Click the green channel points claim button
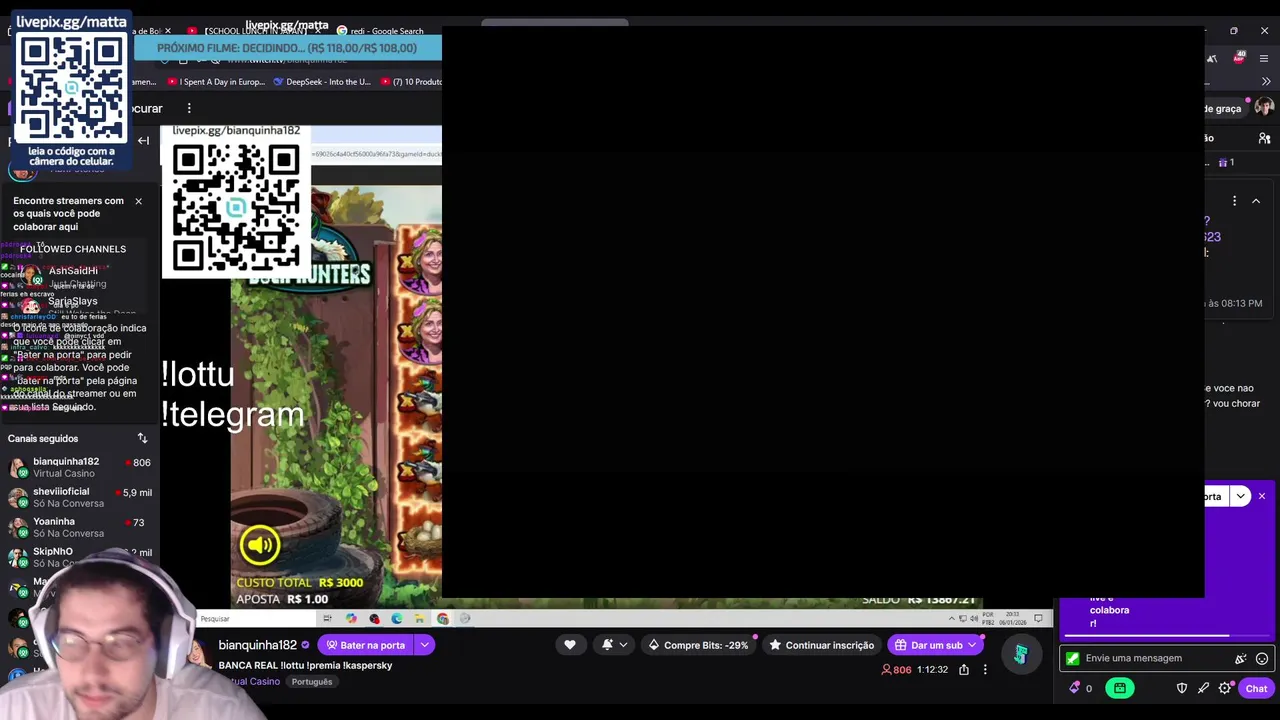 click(1120, 688)
